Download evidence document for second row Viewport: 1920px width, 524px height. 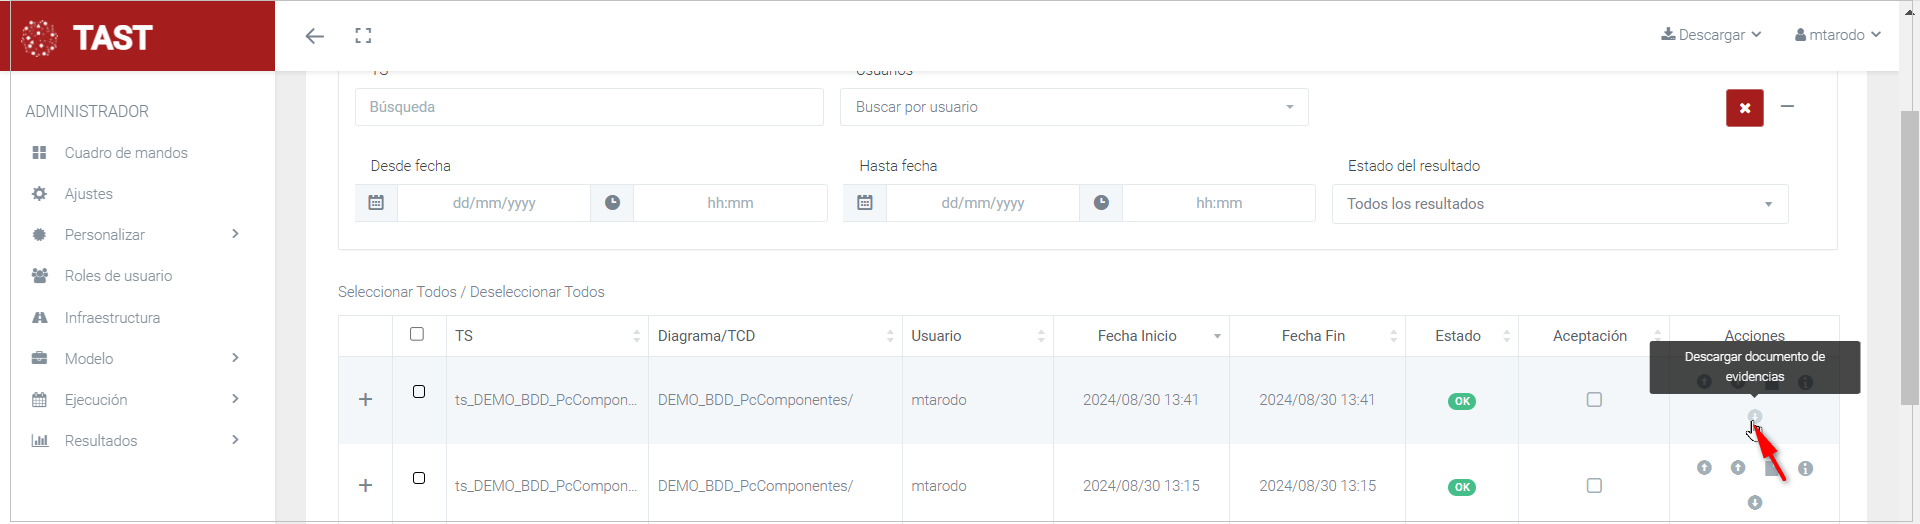[1754, 502]
